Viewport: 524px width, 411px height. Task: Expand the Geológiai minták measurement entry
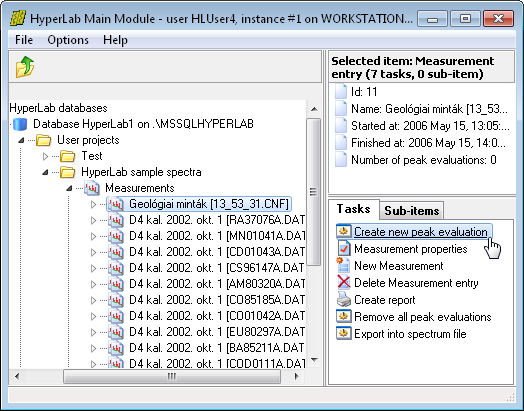click(x=94, y=204)
